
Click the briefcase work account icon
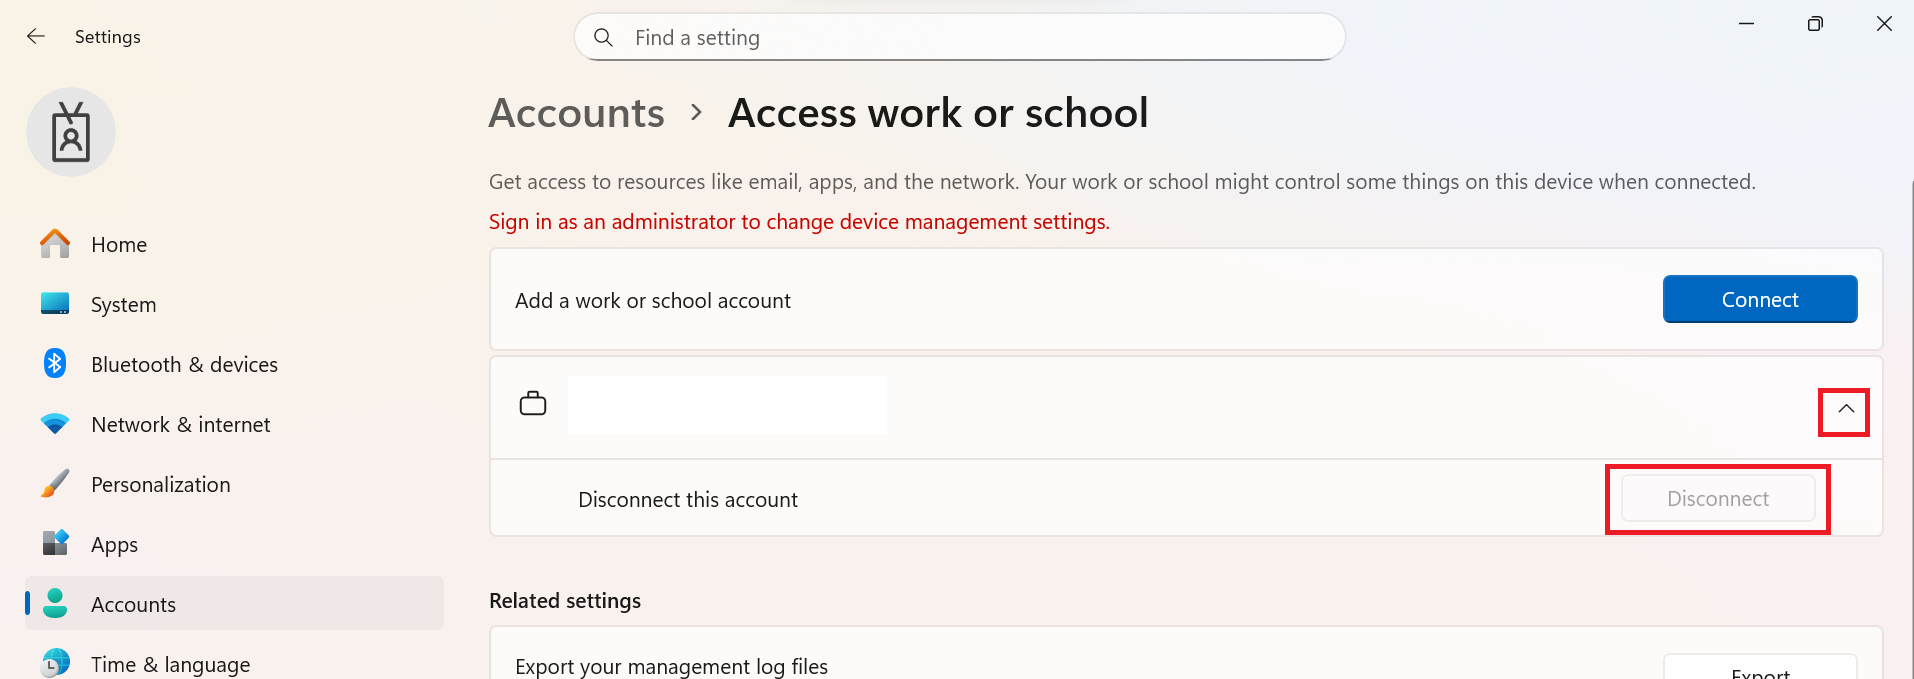pos(533,404)
